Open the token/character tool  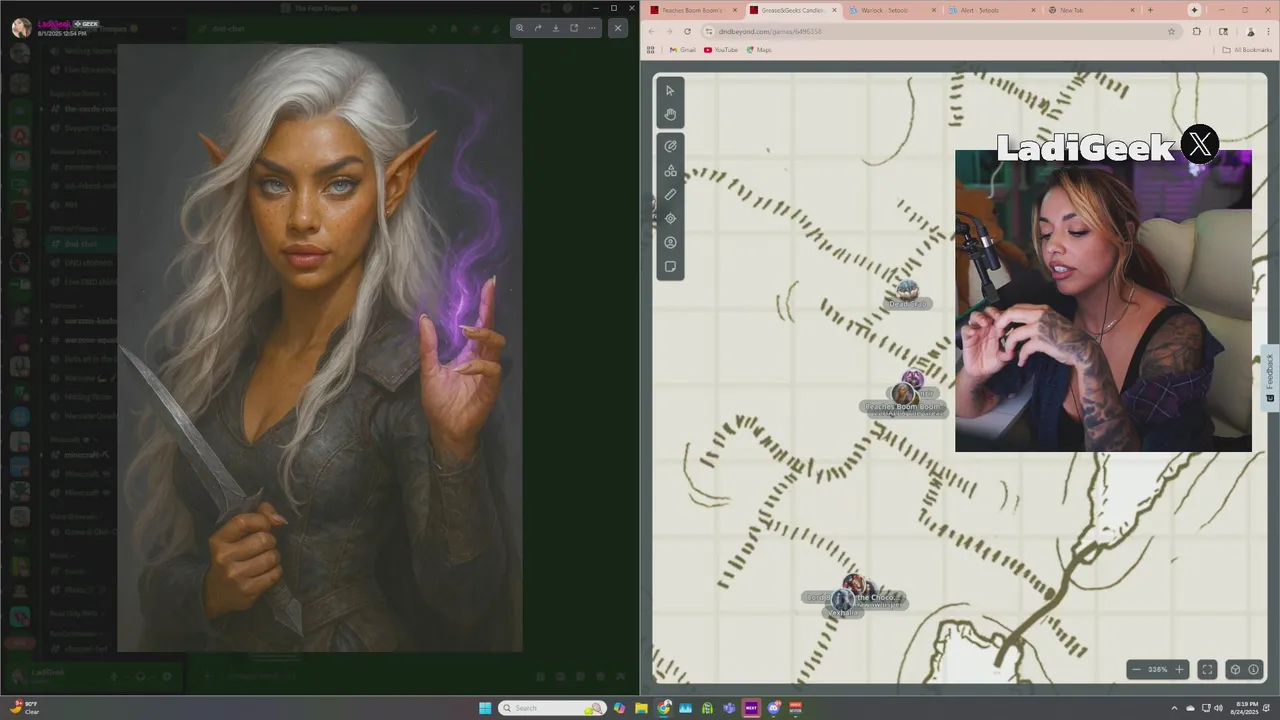click(670, 242)
